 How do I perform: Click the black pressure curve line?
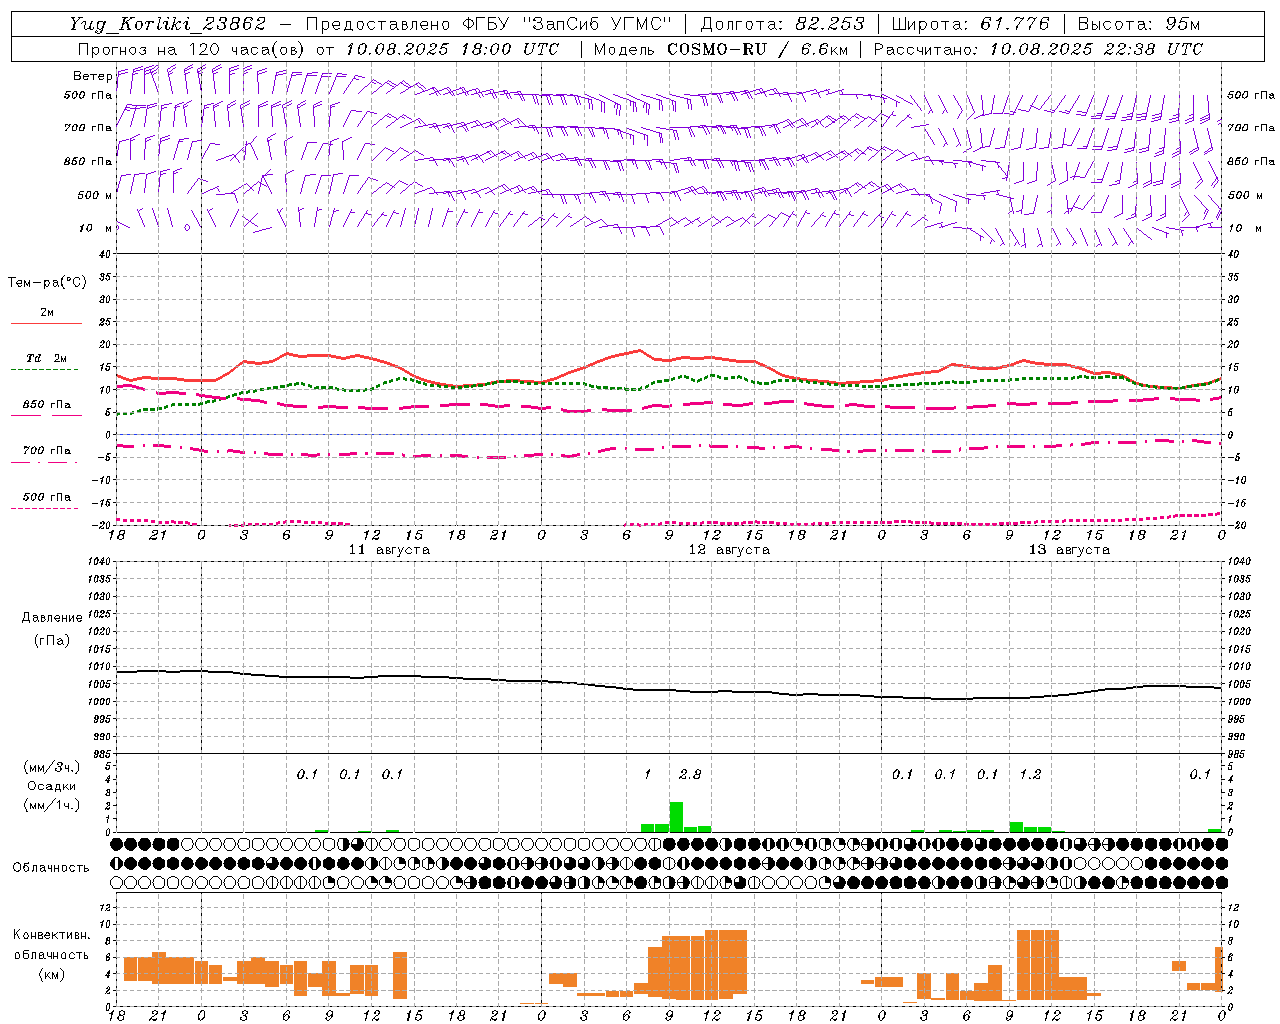pos(668,689)
